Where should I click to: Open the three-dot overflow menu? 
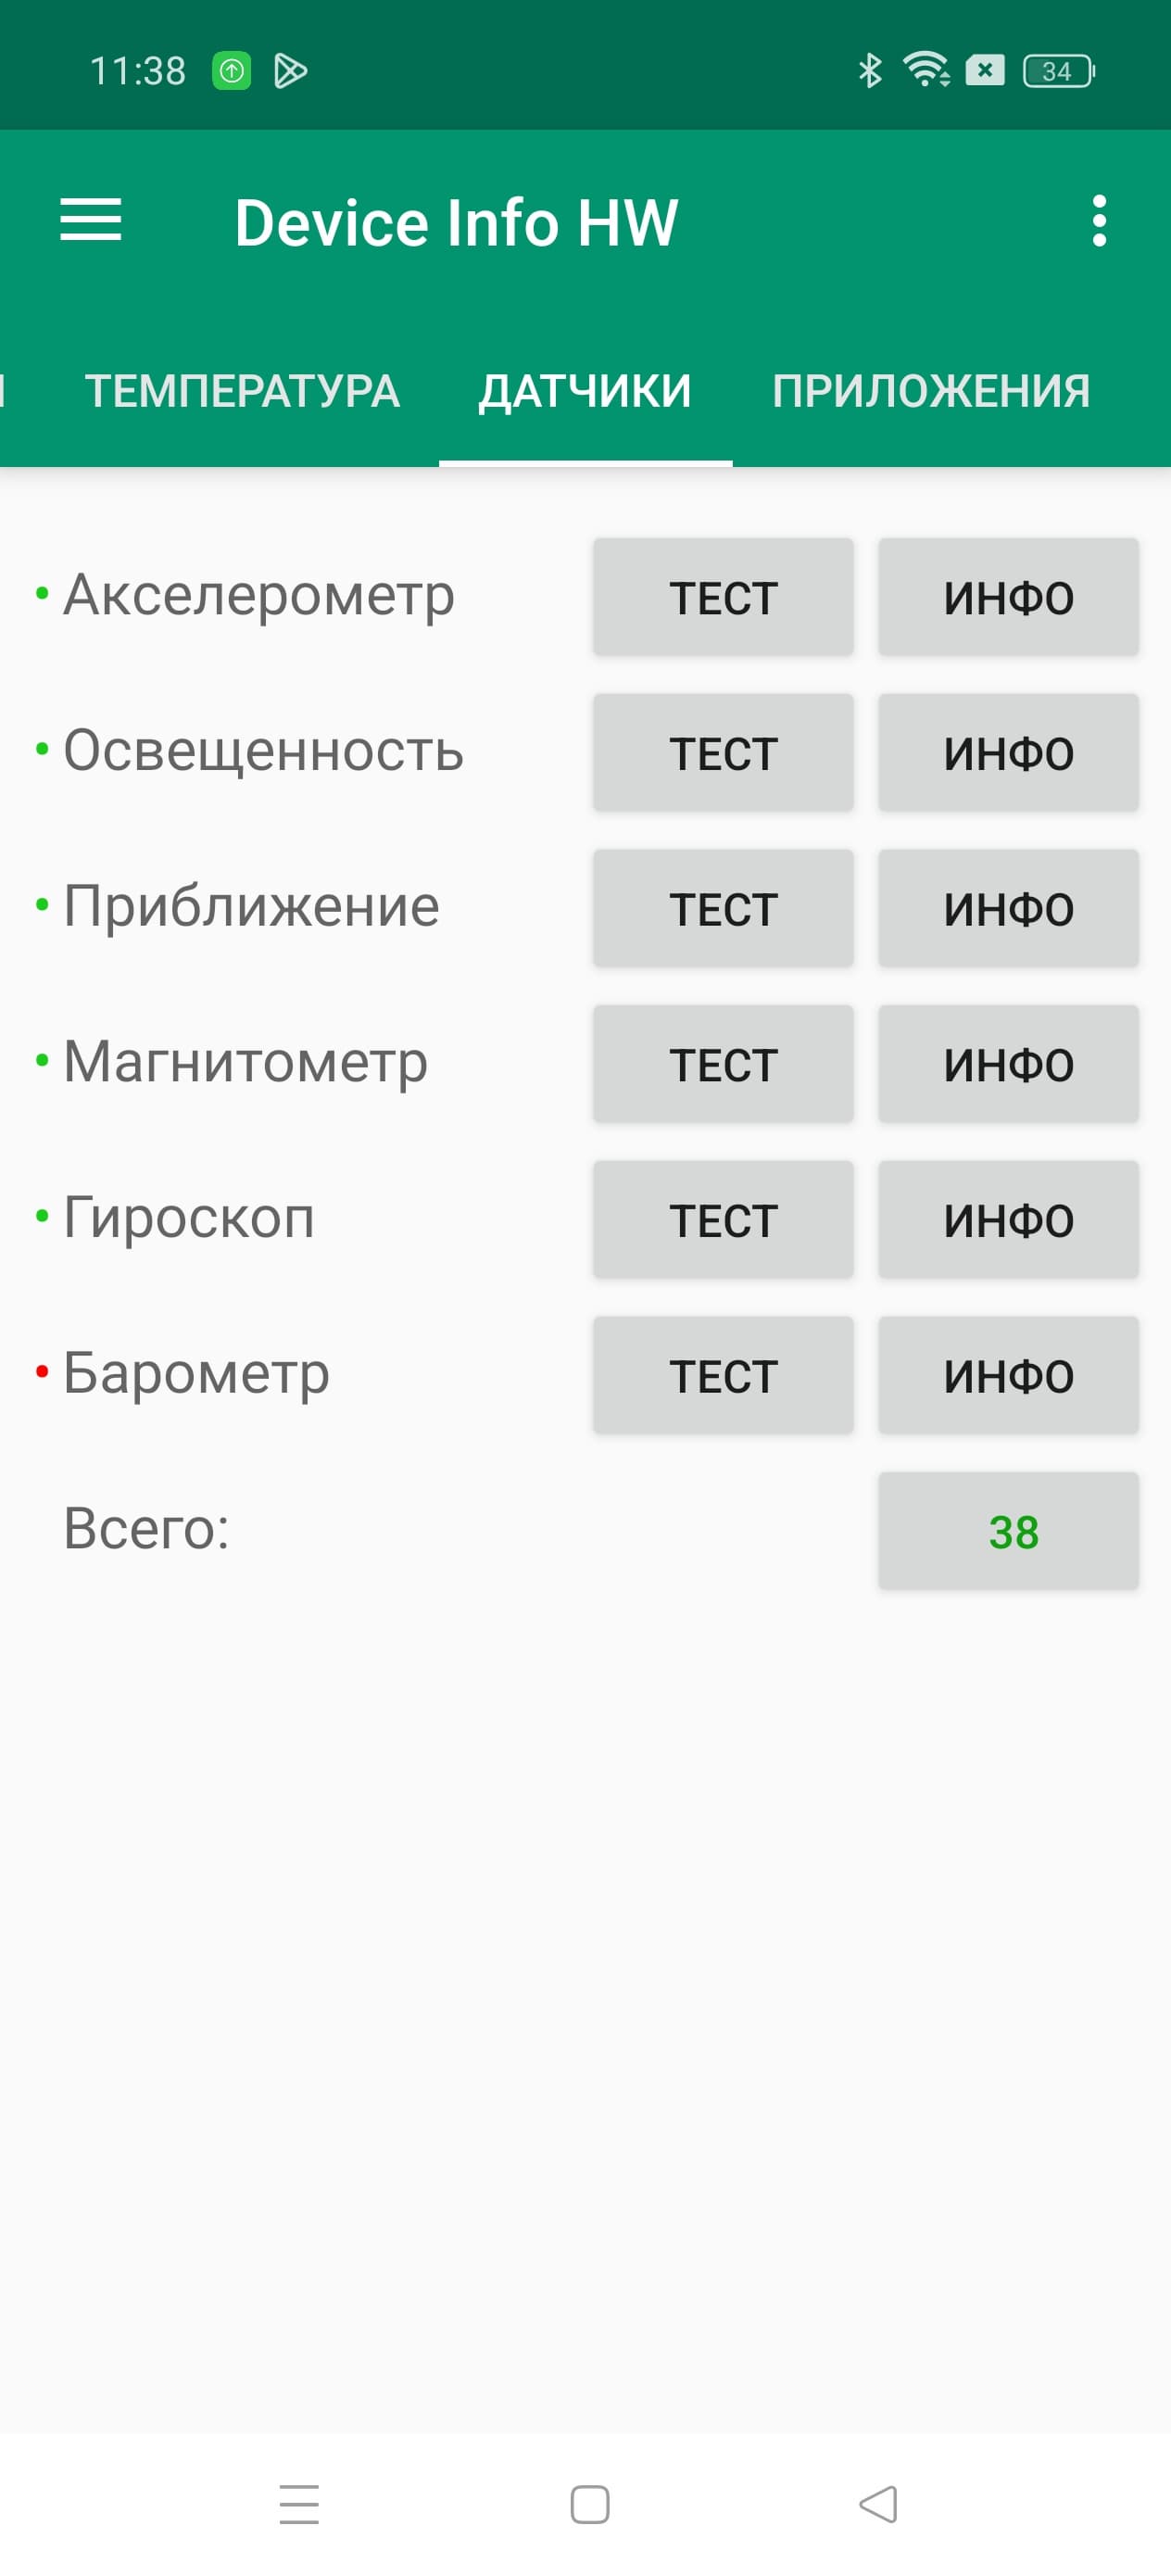1099,220
